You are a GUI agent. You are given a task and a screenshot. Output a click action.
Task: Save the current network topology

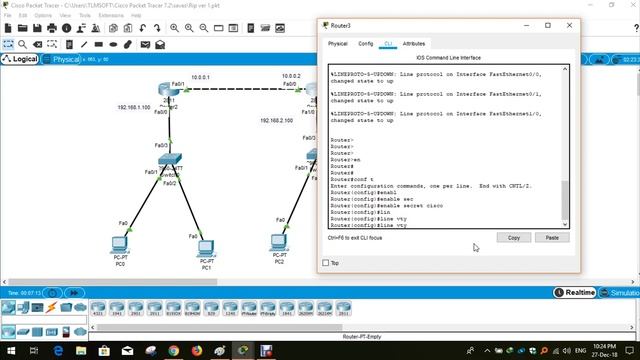[37, 28]
